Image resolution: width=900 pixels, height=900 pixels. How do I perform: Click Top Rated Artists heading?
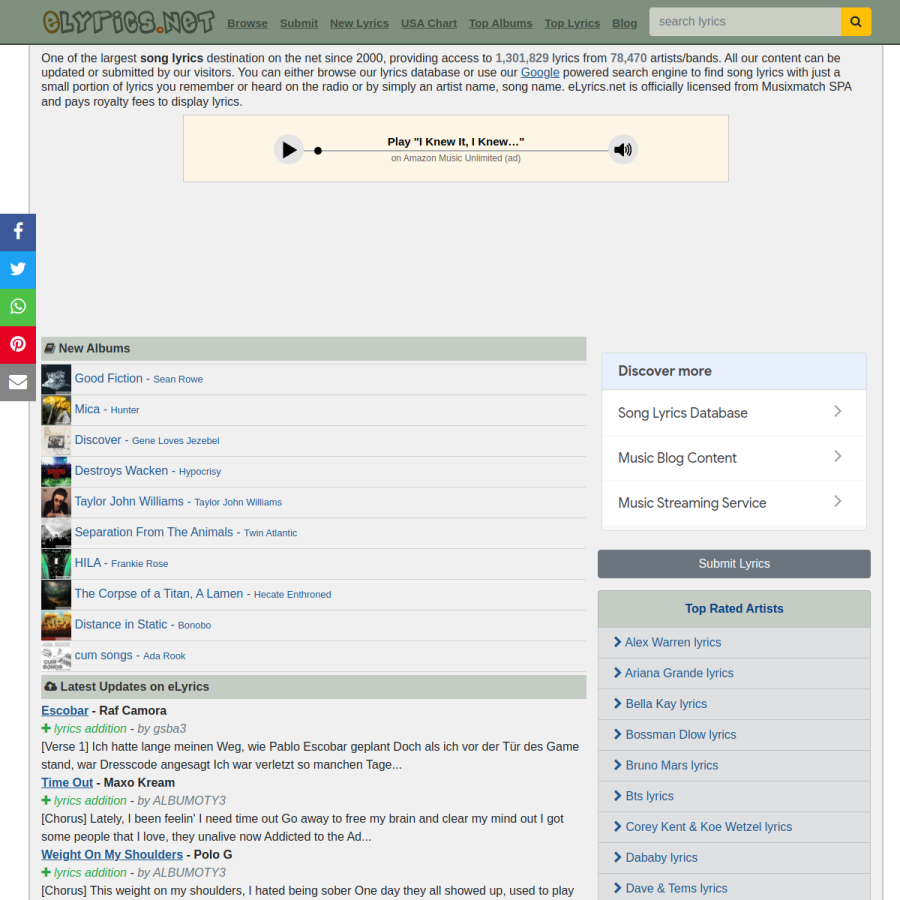734,608
